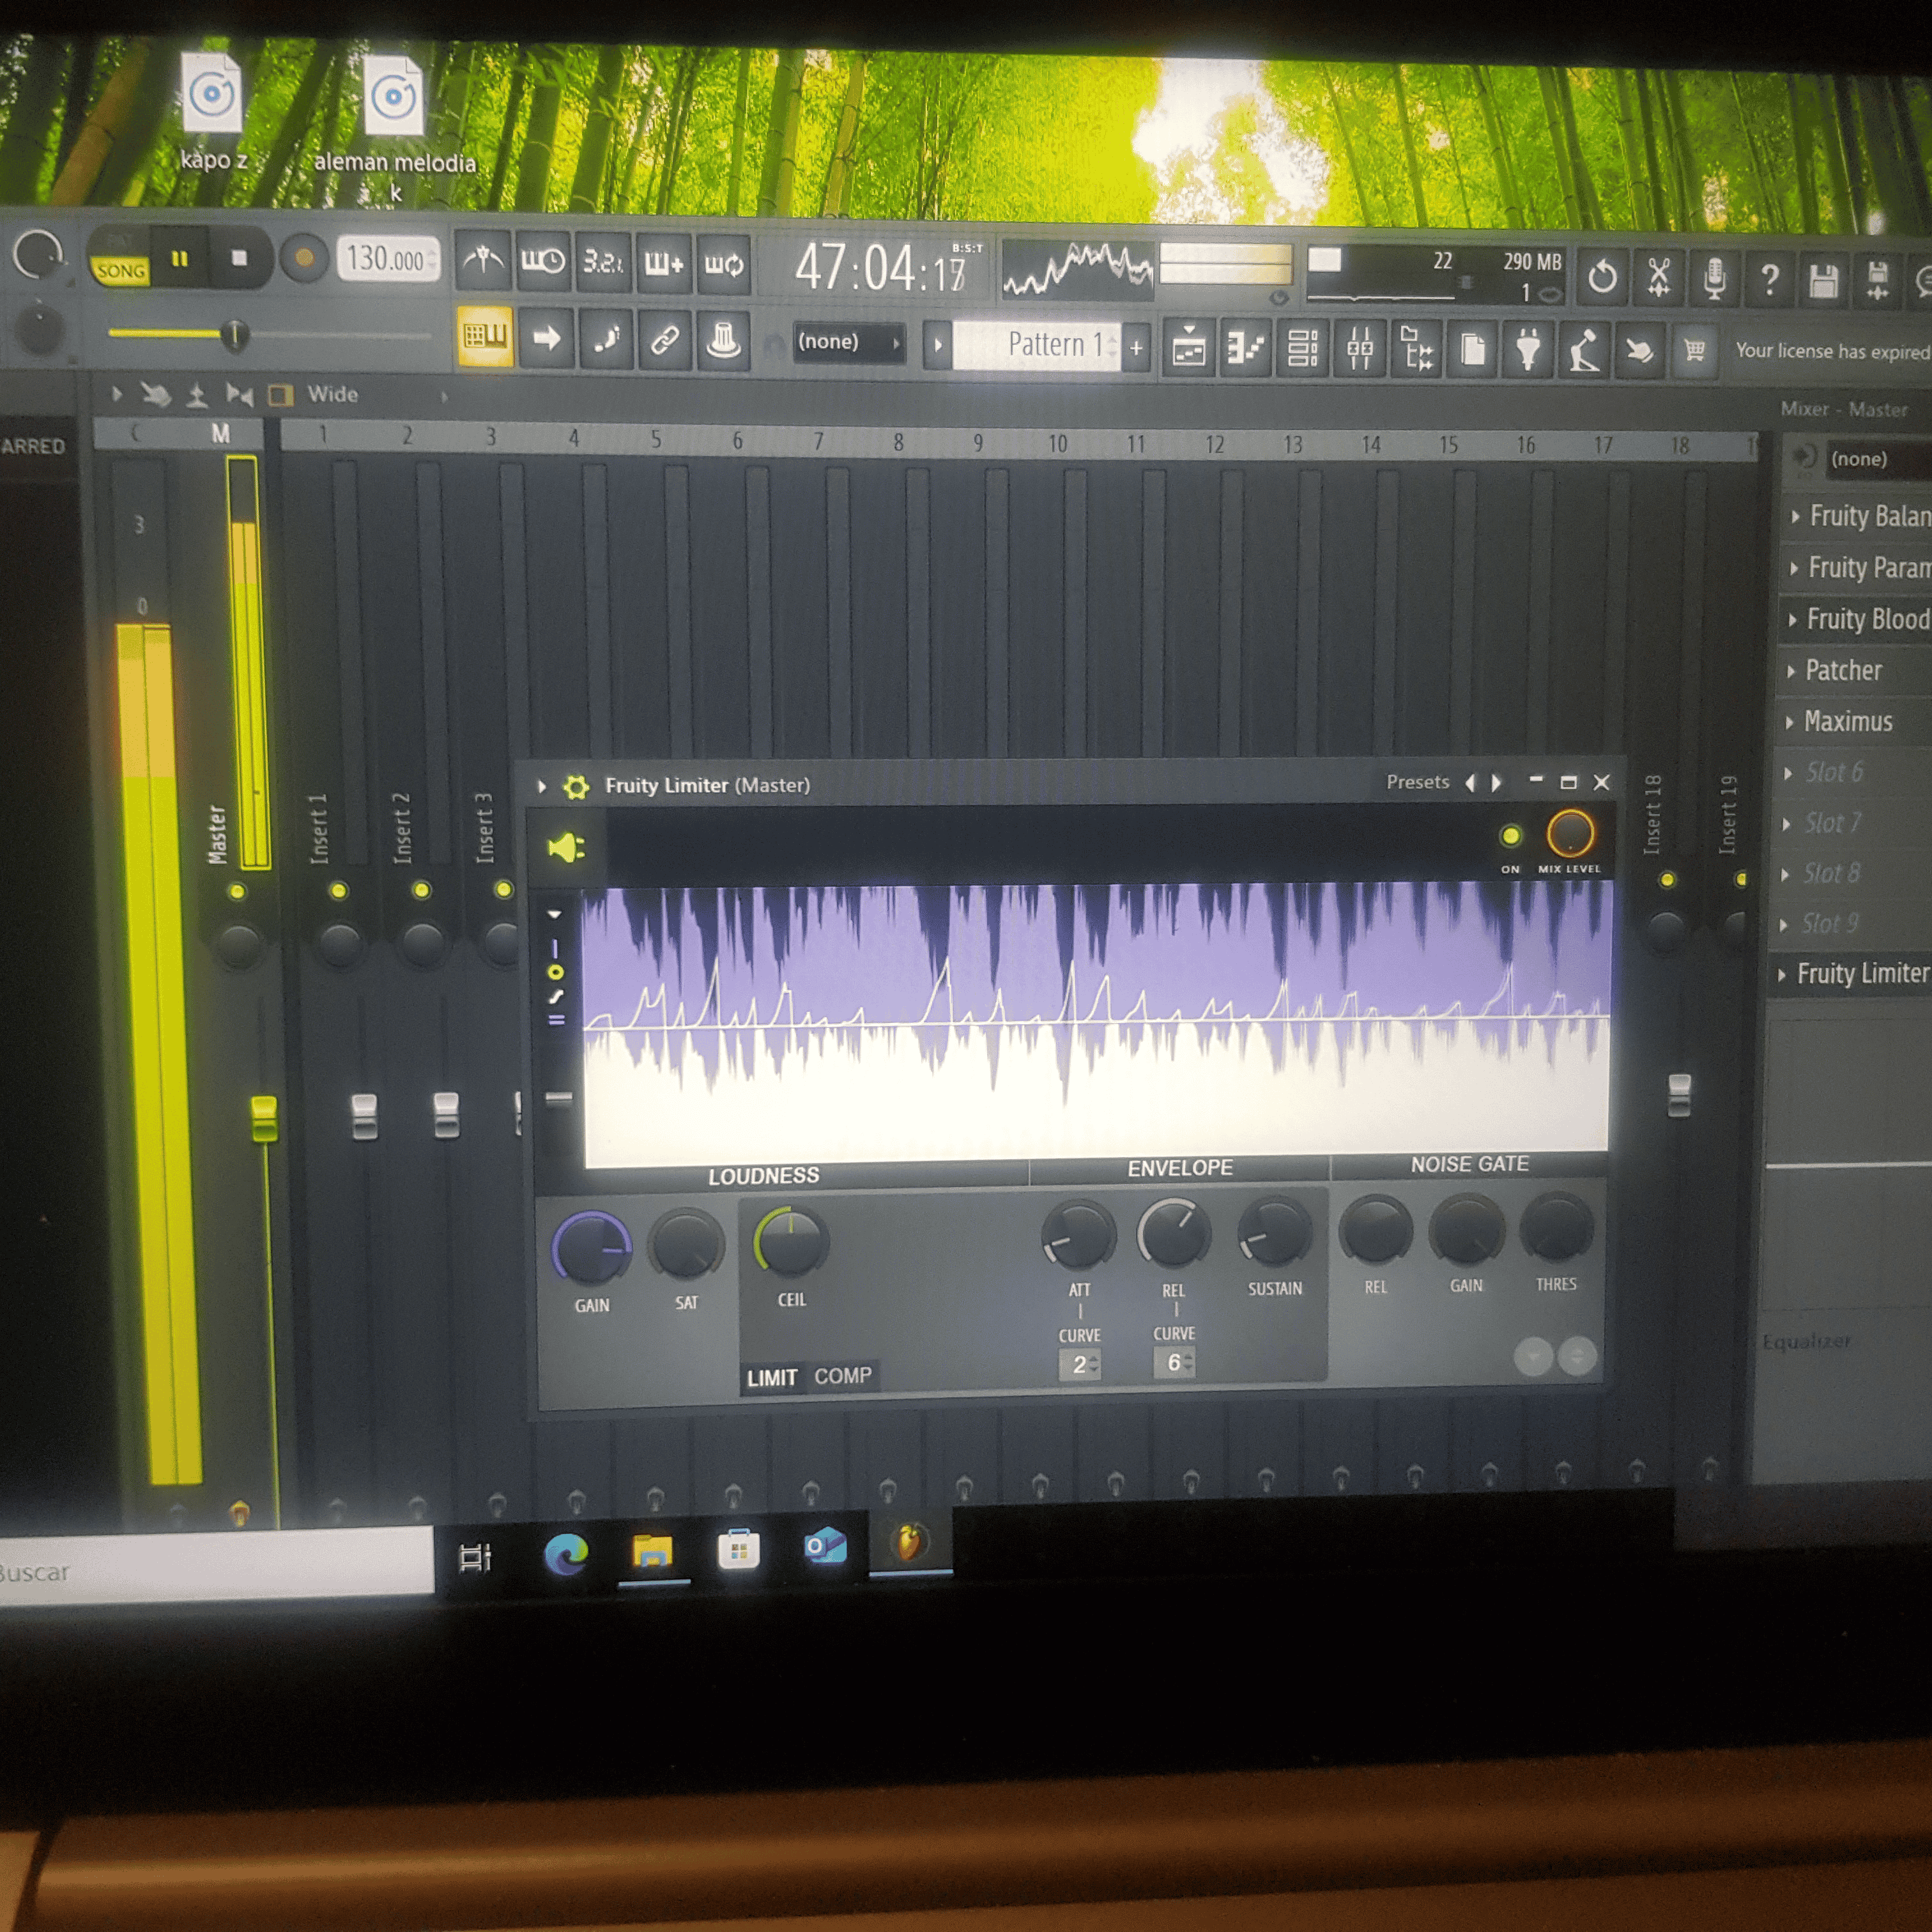
Task: Toggle the record button
Action: point(304,259)
